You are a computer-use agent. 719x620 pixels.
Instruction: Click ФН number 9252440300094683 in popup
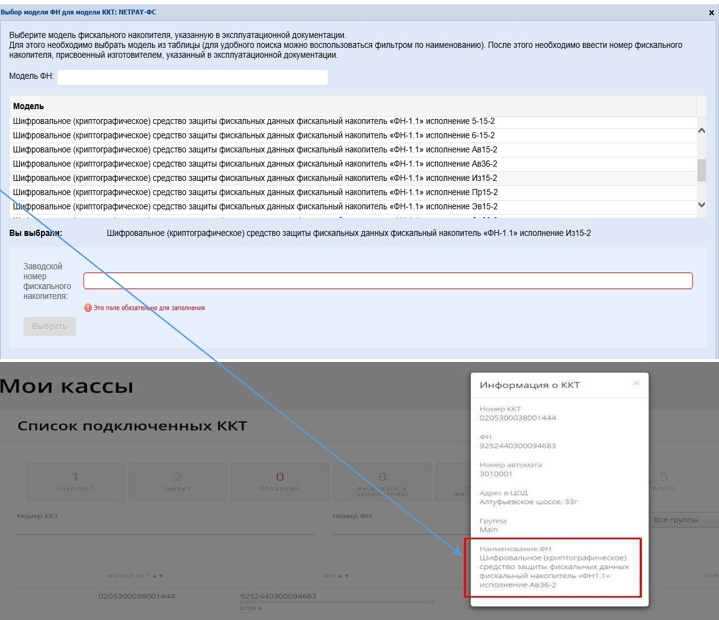click(518, 446)
